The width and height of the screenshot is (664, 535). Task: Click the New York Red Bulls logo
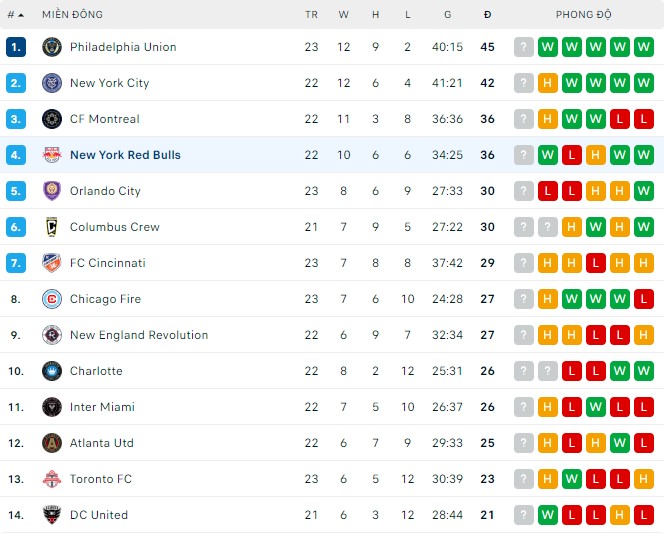point(52,155)
